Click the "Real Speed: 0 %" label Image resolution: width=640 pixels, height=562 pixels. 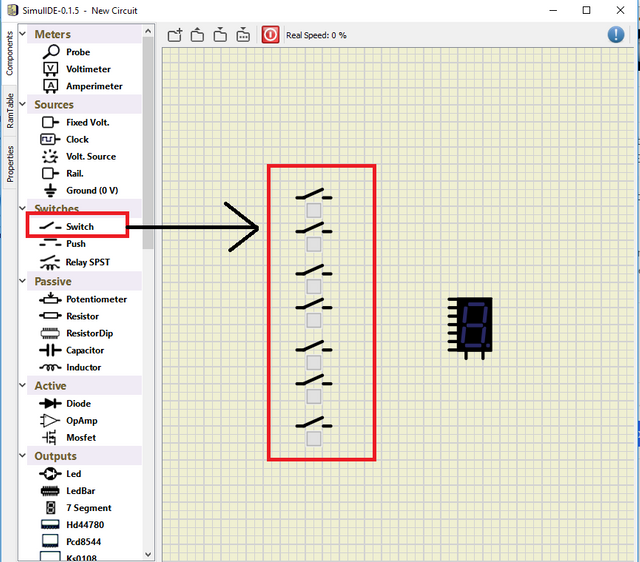(x=316, y=36)
